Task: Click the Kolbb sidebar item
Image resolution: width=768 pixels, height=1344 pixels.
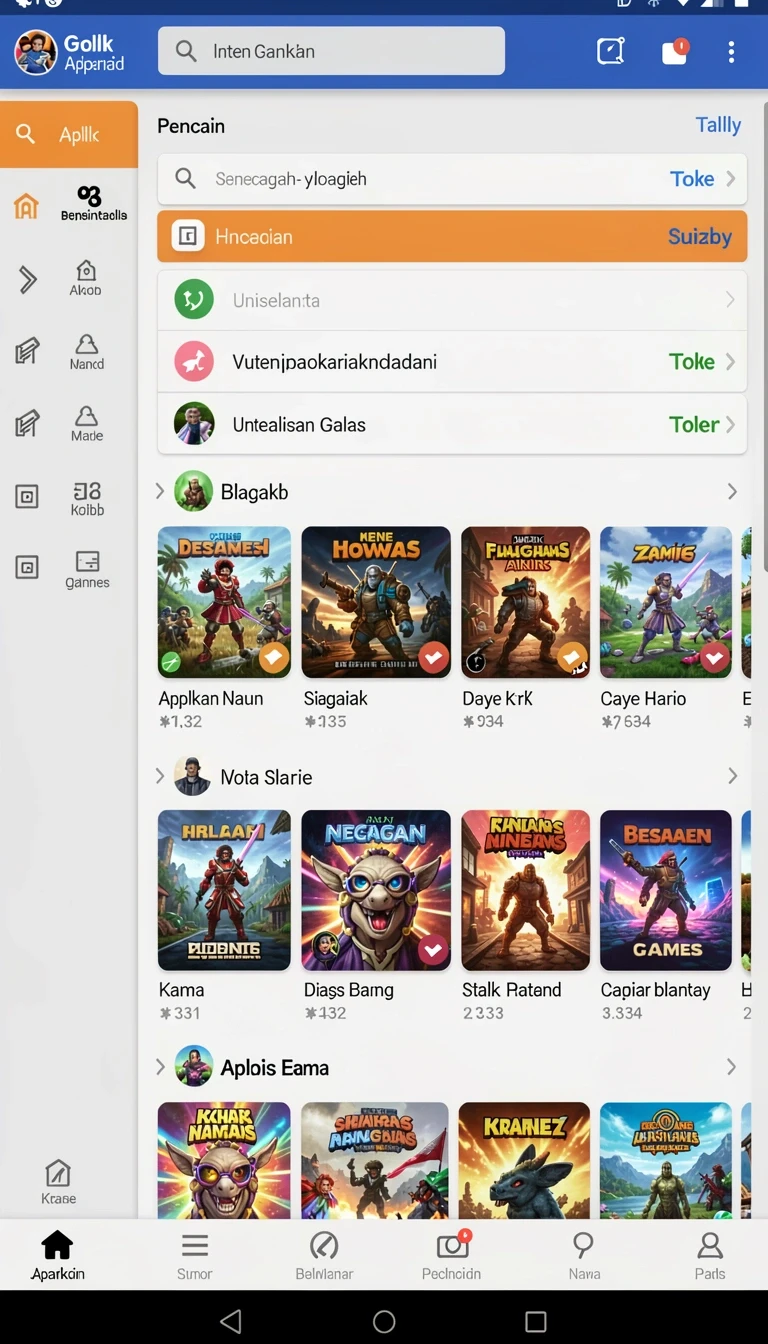Action: [87, 499]
